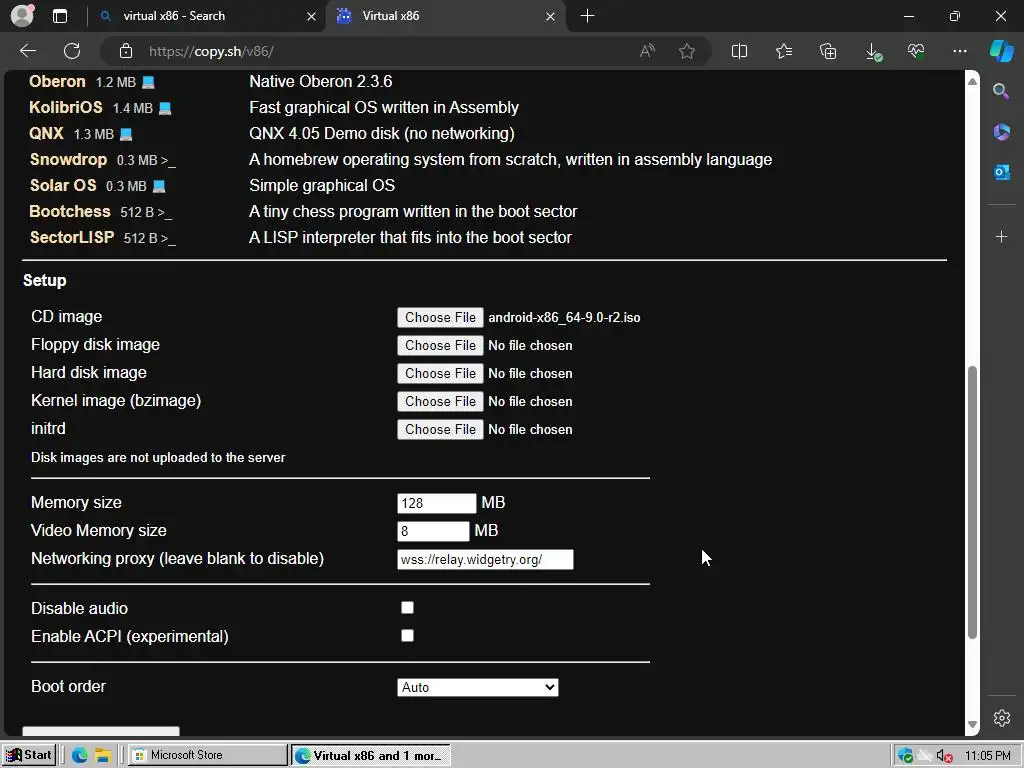Launch the KolibriOS link
1024x768 pixels.
coord(65,107)
